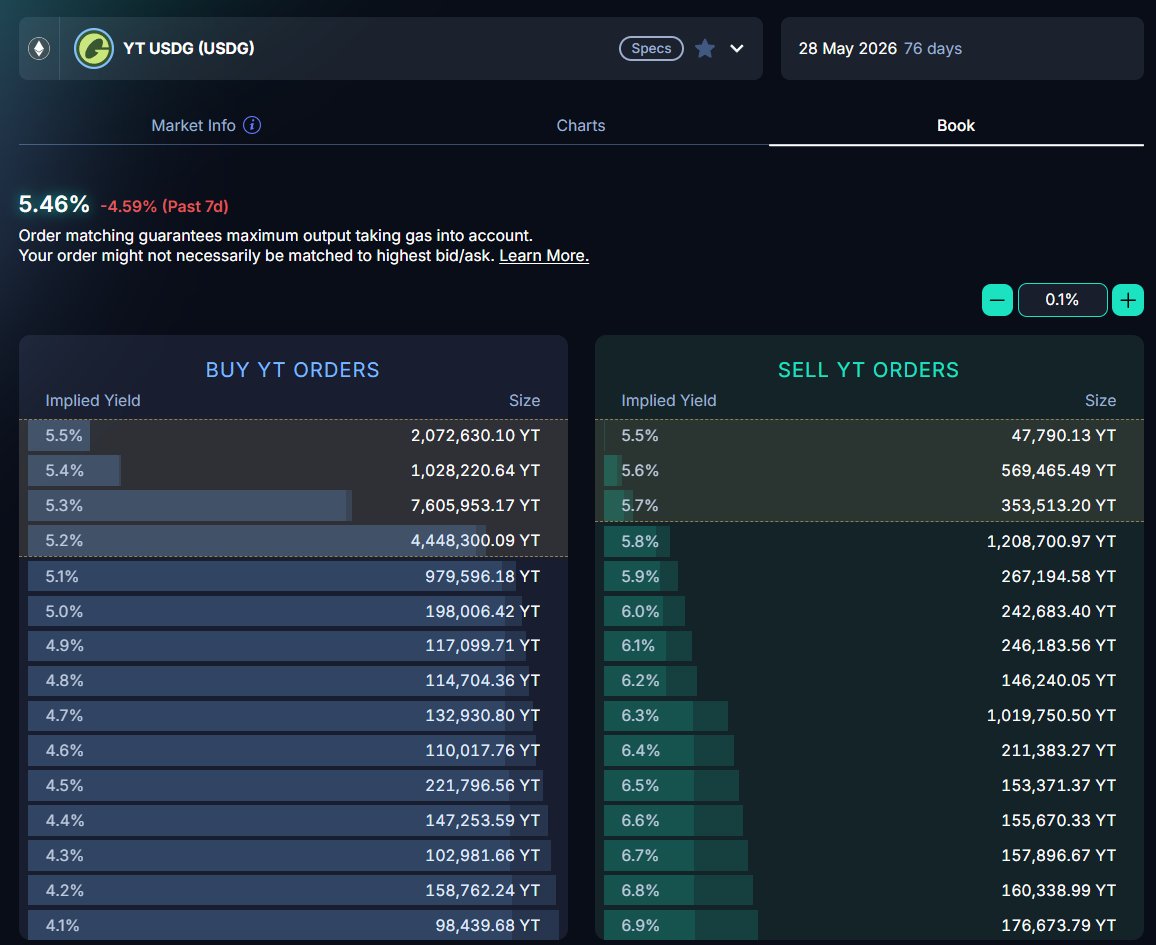This screenshot has width=1156, height=945.
Task: Select buy order at 4.6% yield
Action: tap(293, 750)
